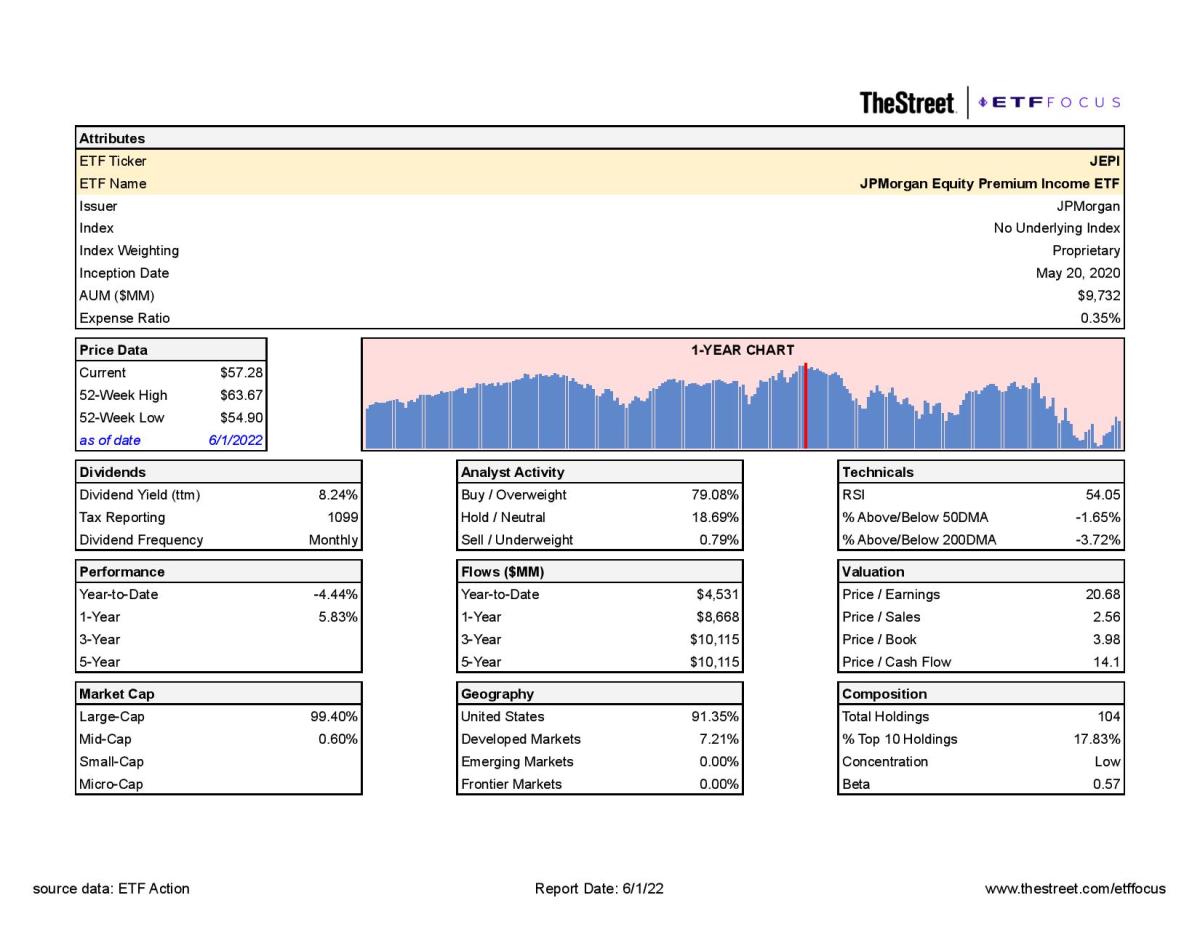Click the Small-Cap row label
The image size is (1200, 927).
(112, 762)
